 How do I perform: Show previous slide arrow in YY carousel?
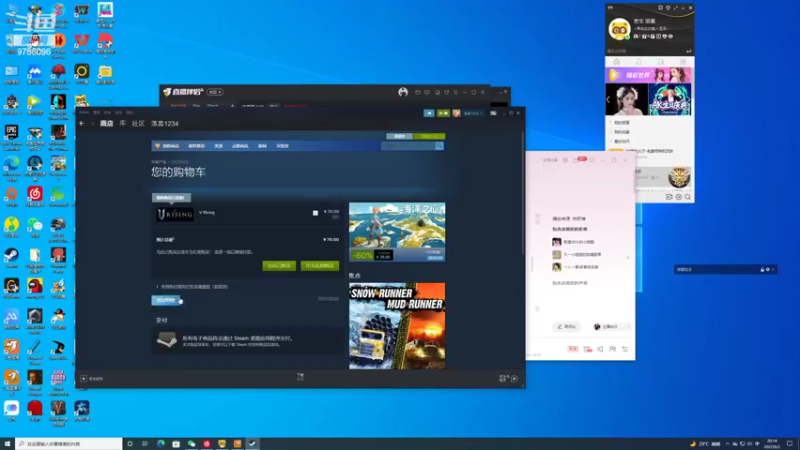tap(608, 99)
